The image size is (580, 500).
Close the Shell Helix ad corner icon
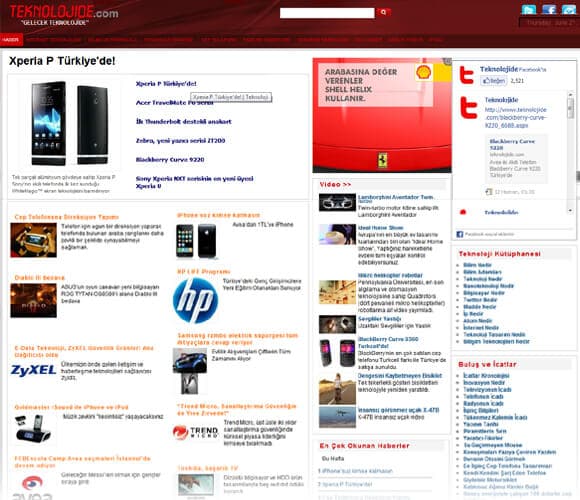(x=448, y=61)
